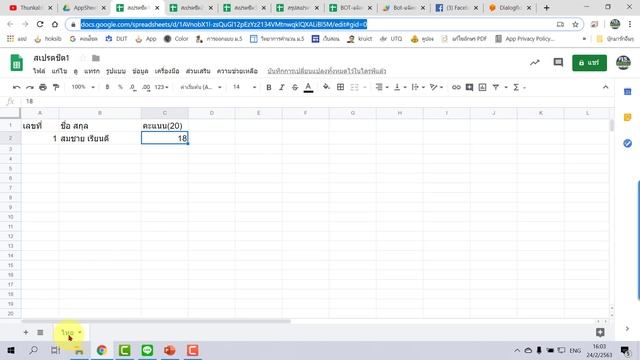Open the ความช่วยเหลือ (Help) menu
The image size is (640, 360).
(237, 71)
